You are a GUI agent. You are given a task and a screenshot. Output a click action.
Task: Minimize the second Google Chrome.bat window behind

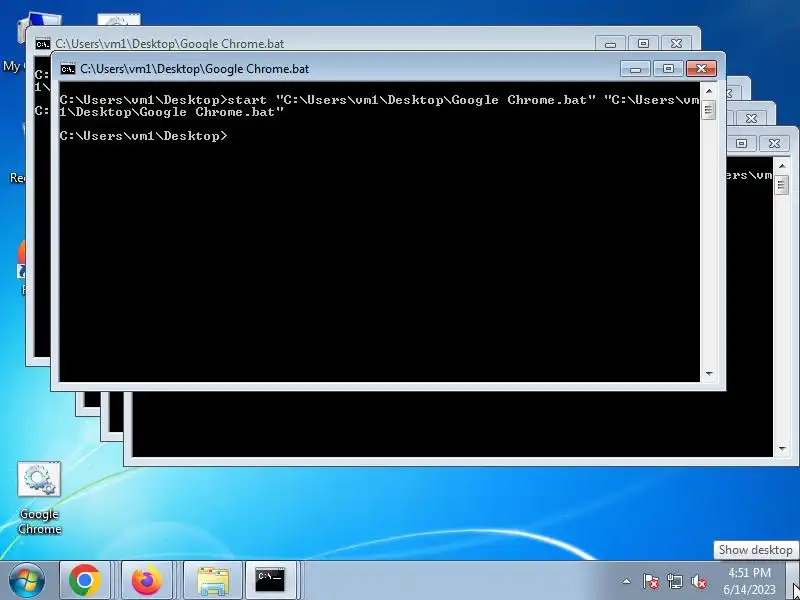(x=610, y=44)
